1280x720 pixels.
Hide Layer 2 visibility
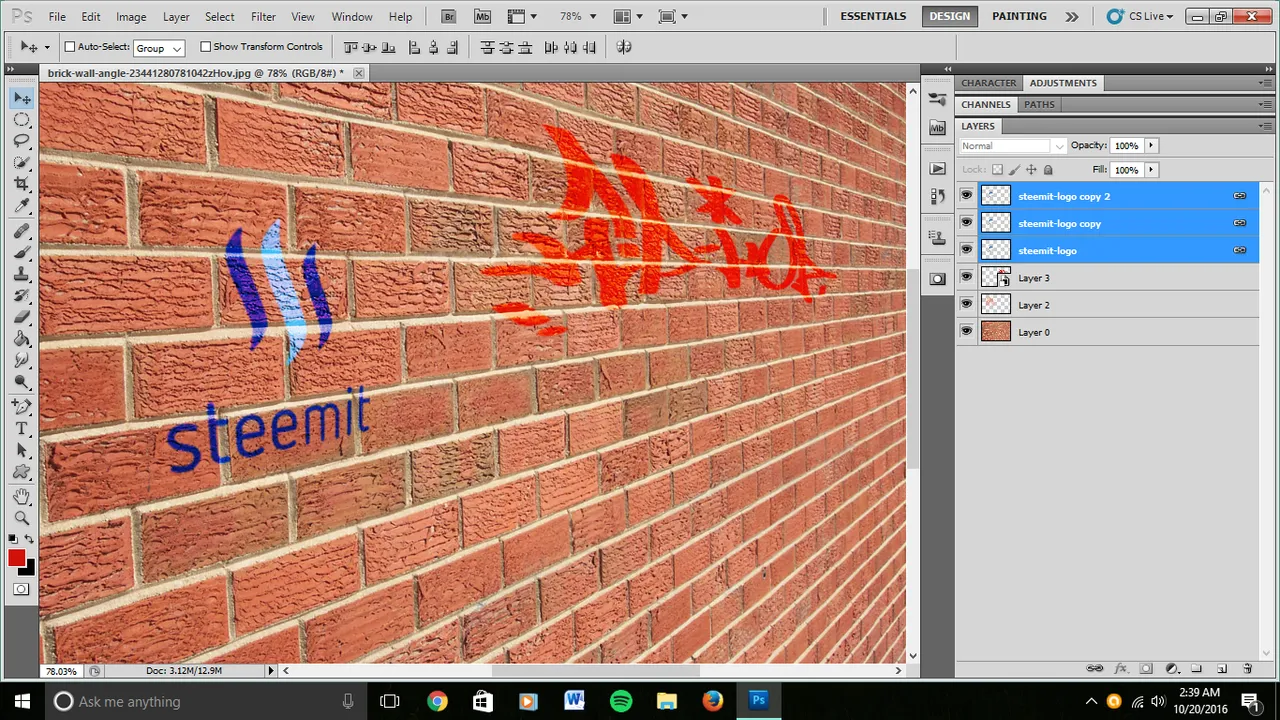(966, 304)
